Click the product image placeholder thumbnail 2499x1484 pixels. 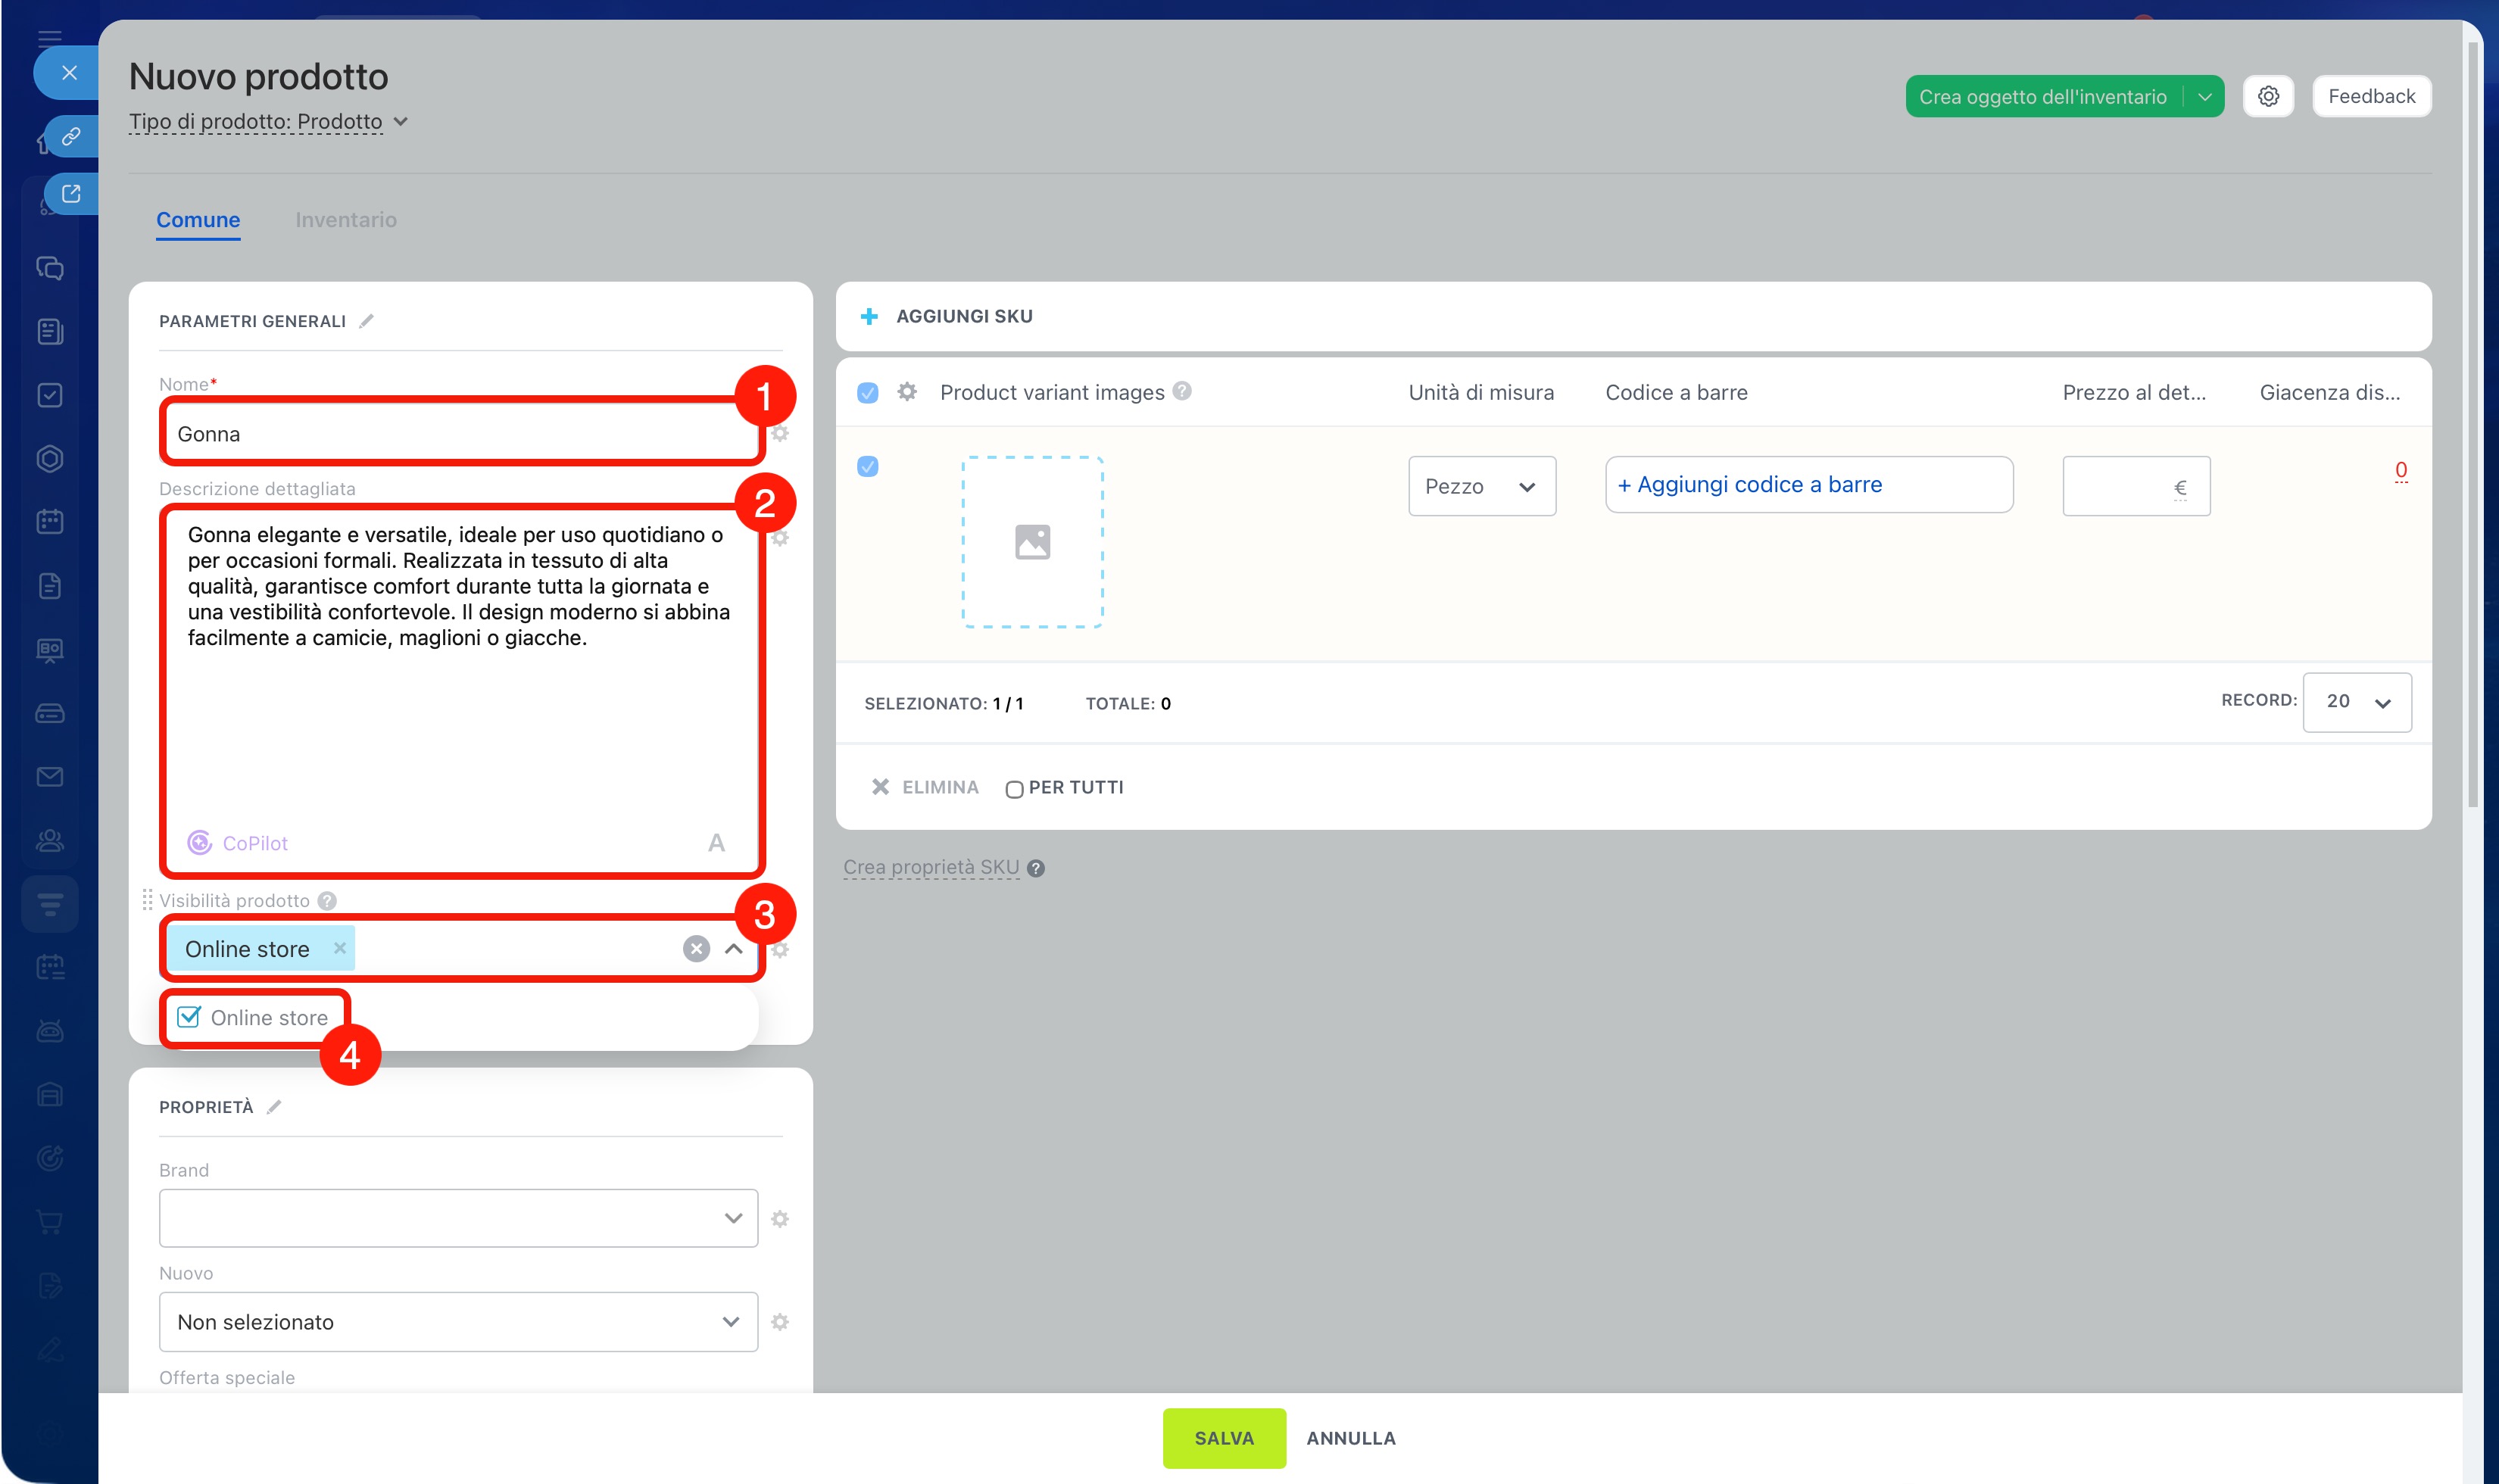click(x=1032, y=542)
